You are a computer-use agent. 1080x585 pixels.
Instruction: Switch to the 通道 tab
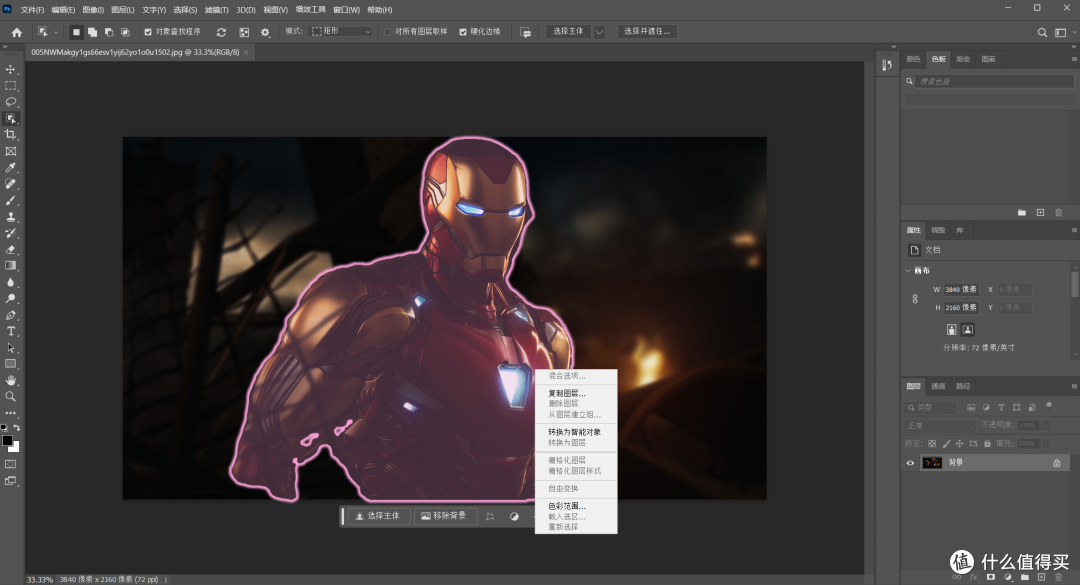(x=938, y=386)
